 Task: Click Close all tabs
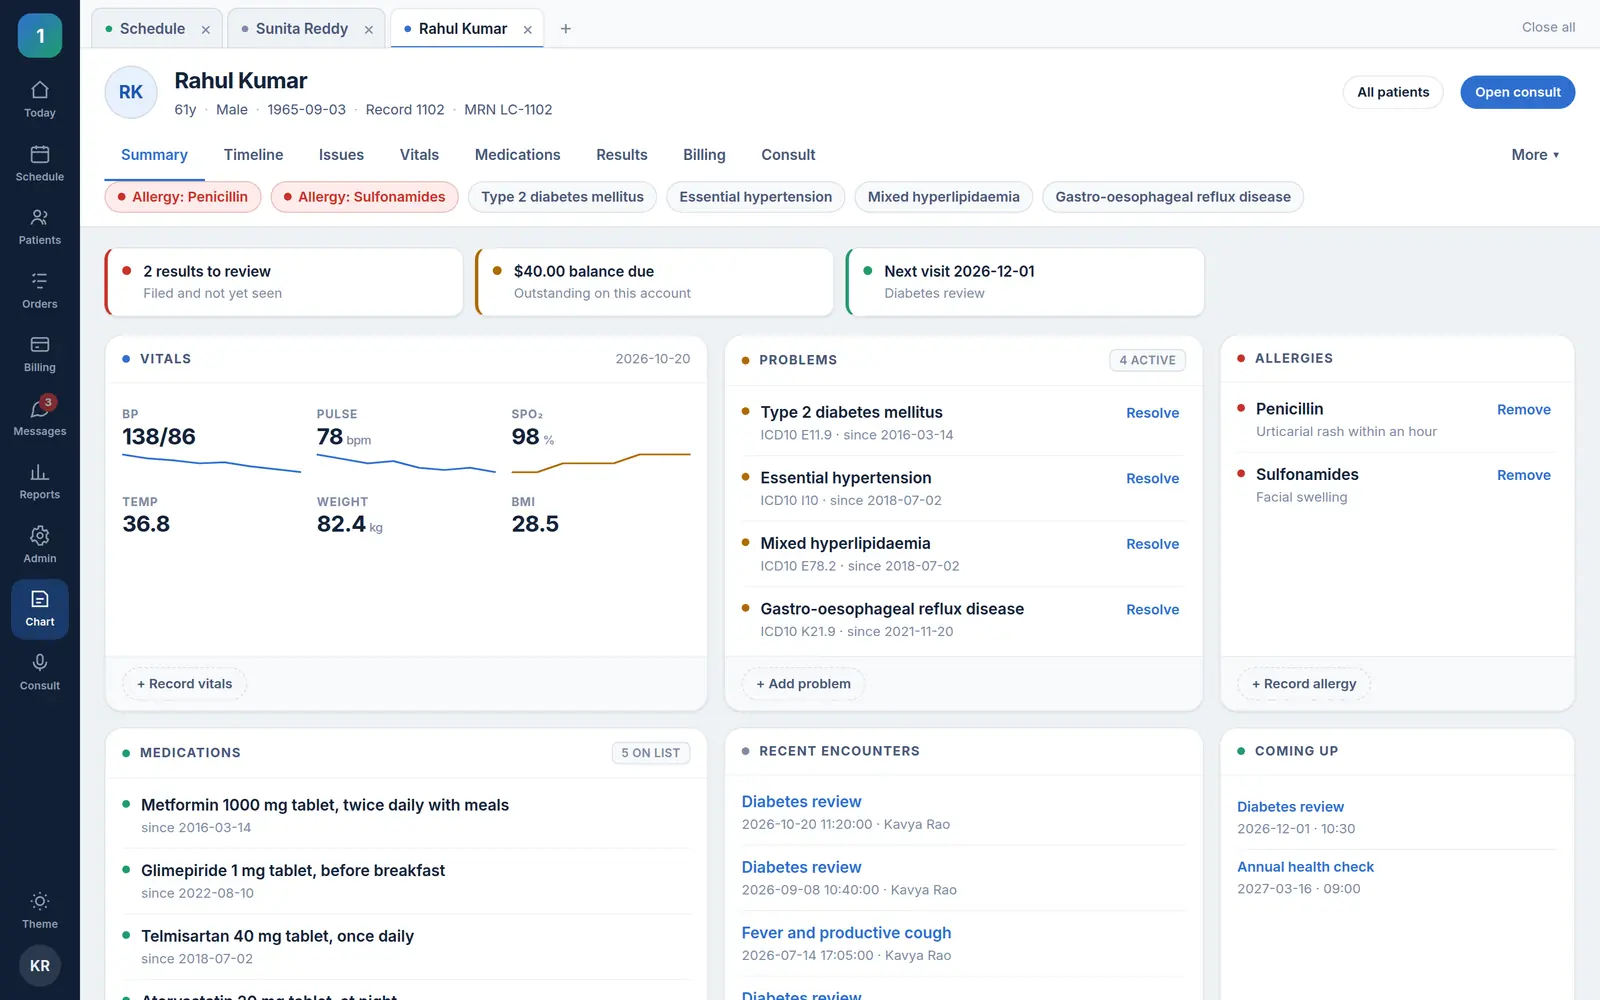pyautogui.click(x=1548, y=27)
